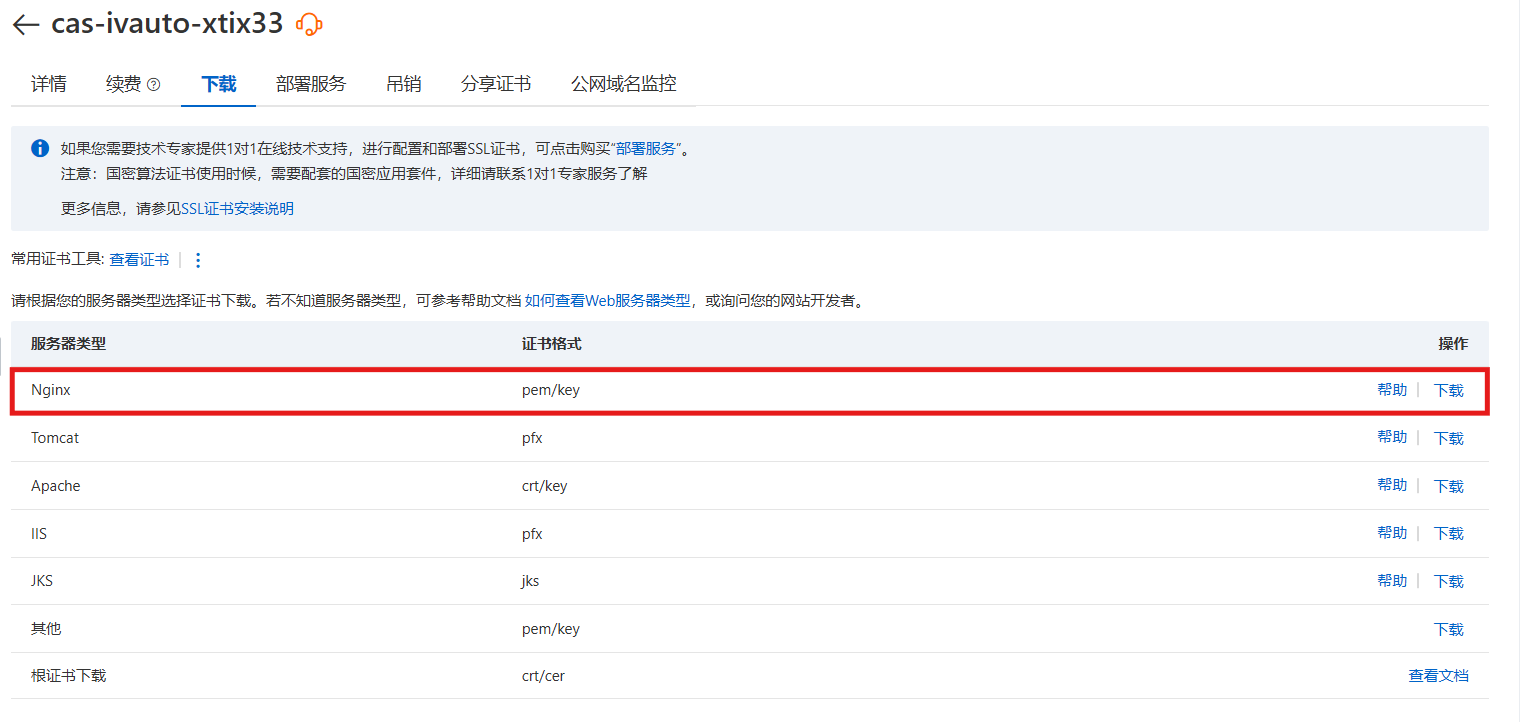Click the 如何查看Web服务器类型 help link

607,301
